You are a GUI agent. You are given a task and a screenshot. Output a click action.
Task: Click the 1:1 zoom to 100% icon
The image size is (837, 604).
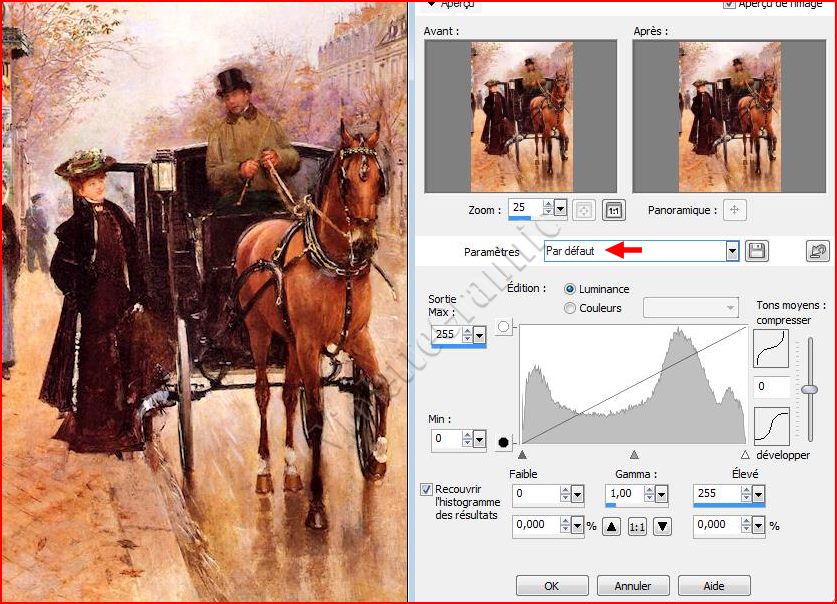click(x=613, y=211)
